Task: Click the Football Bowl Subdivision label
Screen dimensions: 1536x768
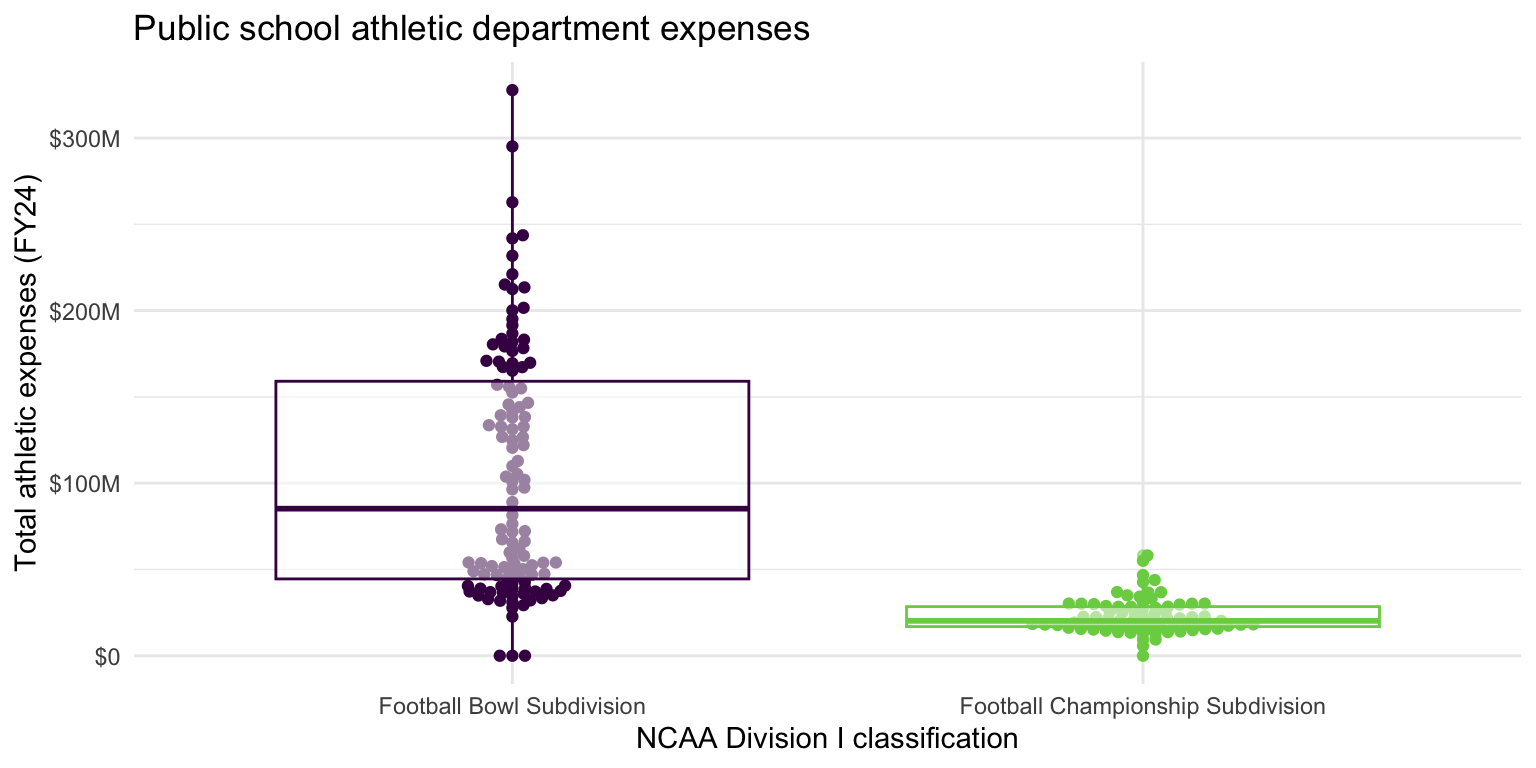Action: [512, 706]
